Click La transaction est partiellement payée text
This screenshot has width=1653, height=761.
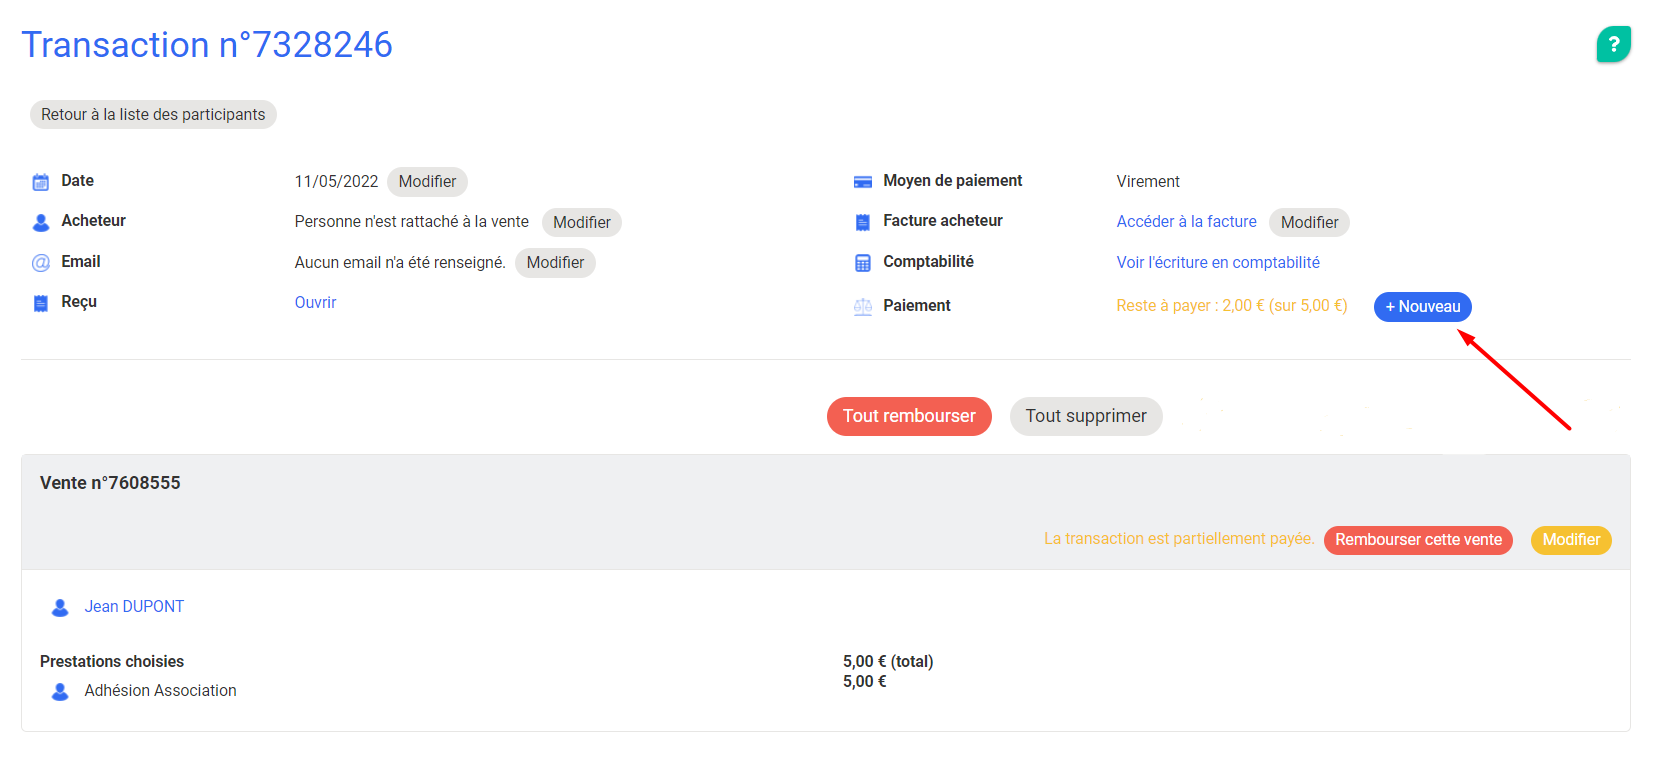pyautogui.click(x=1179, y=539)
